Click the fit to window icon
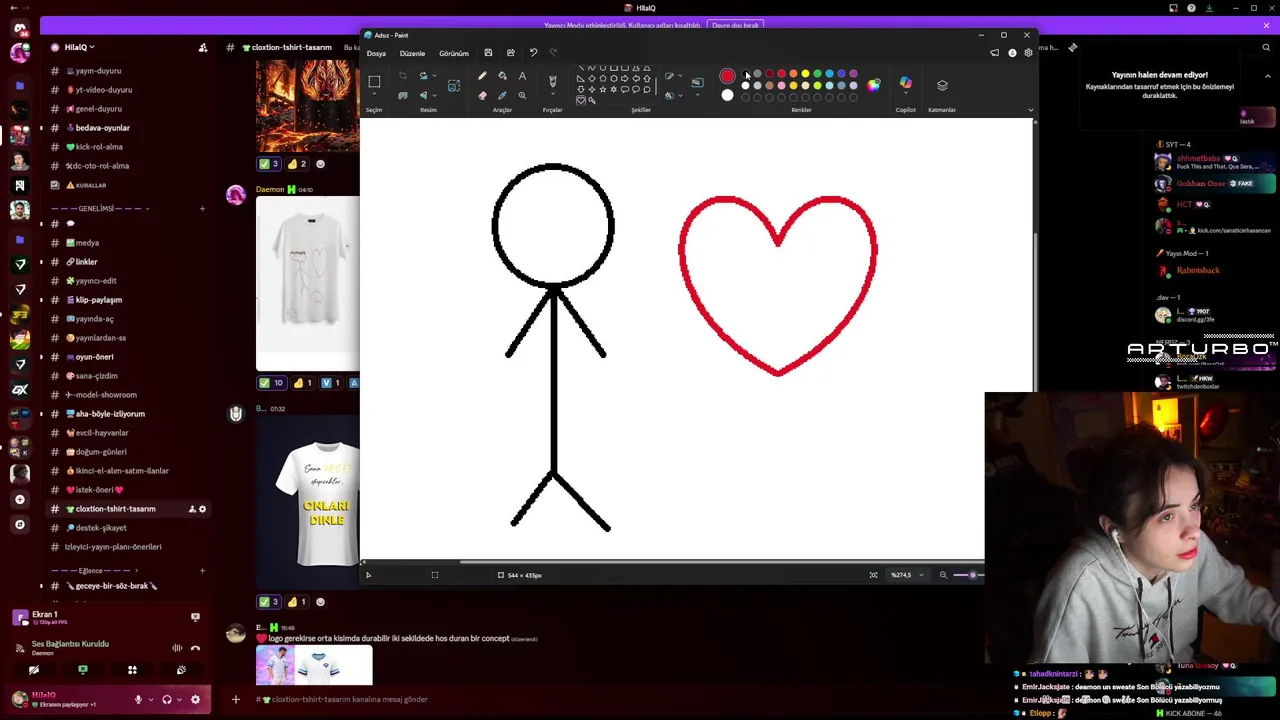This screenshot has height=720, width=1280. [x=873, y=575]
